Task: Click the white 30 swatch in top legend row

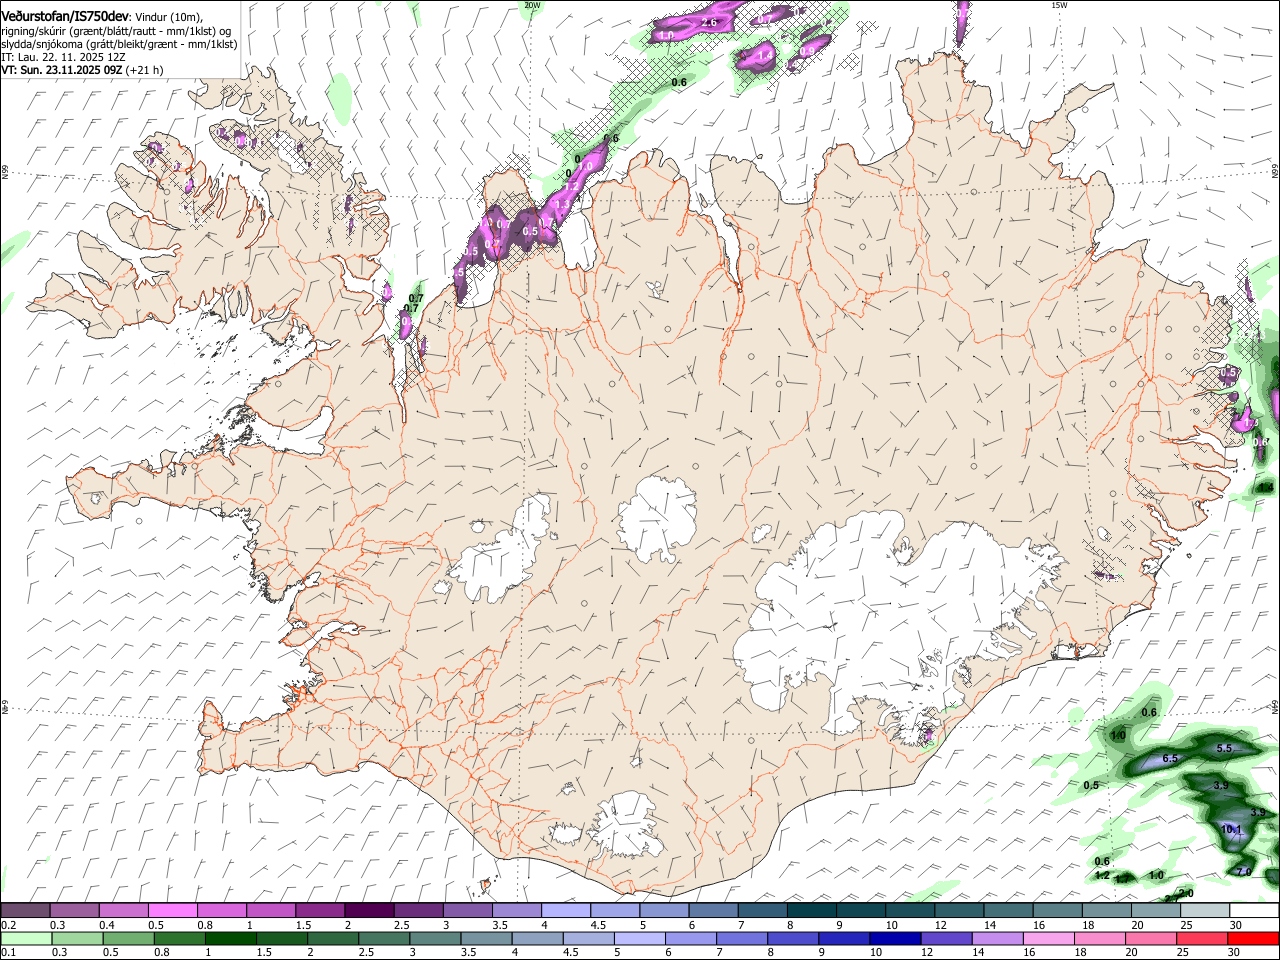Action: tap(1254, 911)
